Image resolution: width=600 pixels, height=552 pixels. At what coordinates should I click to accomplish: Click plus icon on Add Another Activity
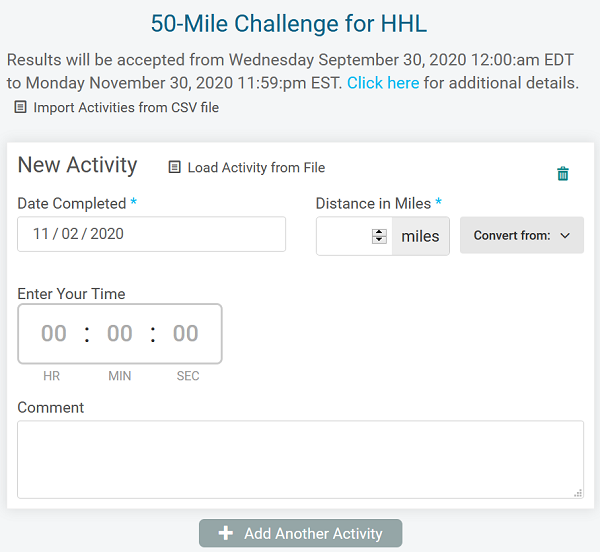coord(226,533)
